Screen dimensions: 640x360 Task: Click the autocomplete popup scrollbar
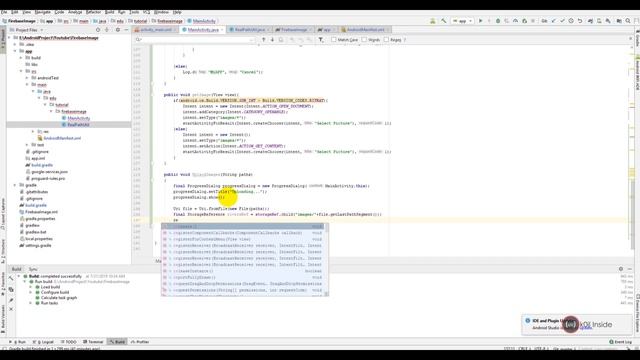pos(326,260)
